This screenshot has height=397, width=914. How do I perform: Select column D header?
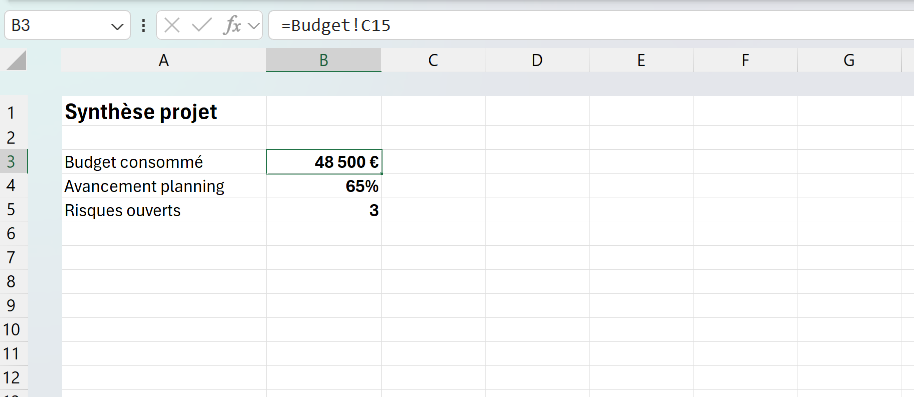click(537, 60)
